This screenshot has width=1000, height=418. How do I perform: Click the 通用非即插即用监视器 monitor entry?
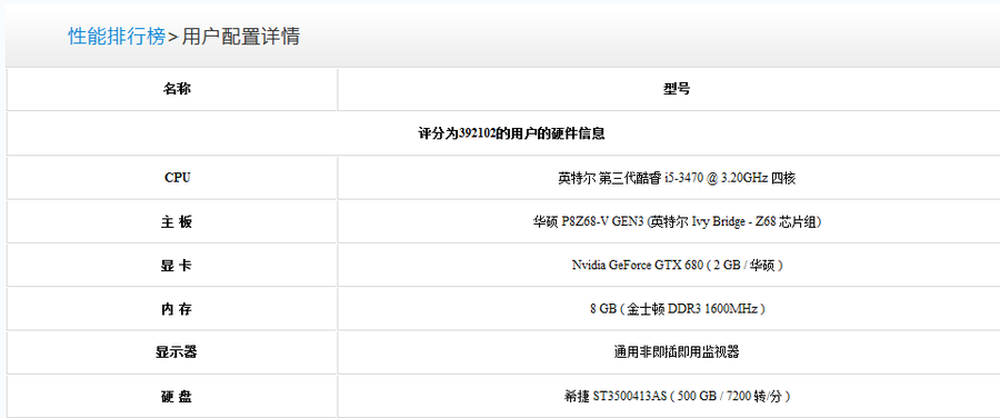[x=677, y=352]
